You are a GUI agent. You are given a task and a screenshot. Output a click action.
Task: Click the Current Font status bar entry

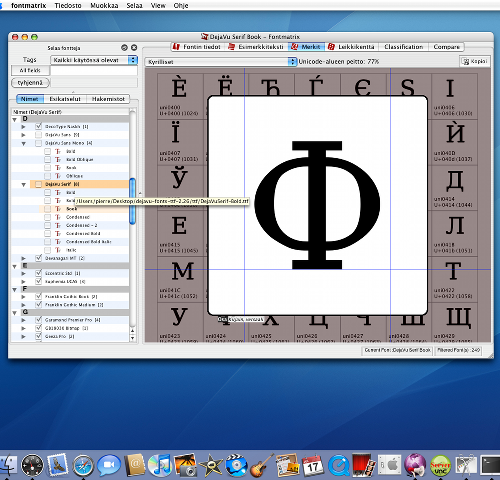397,350
